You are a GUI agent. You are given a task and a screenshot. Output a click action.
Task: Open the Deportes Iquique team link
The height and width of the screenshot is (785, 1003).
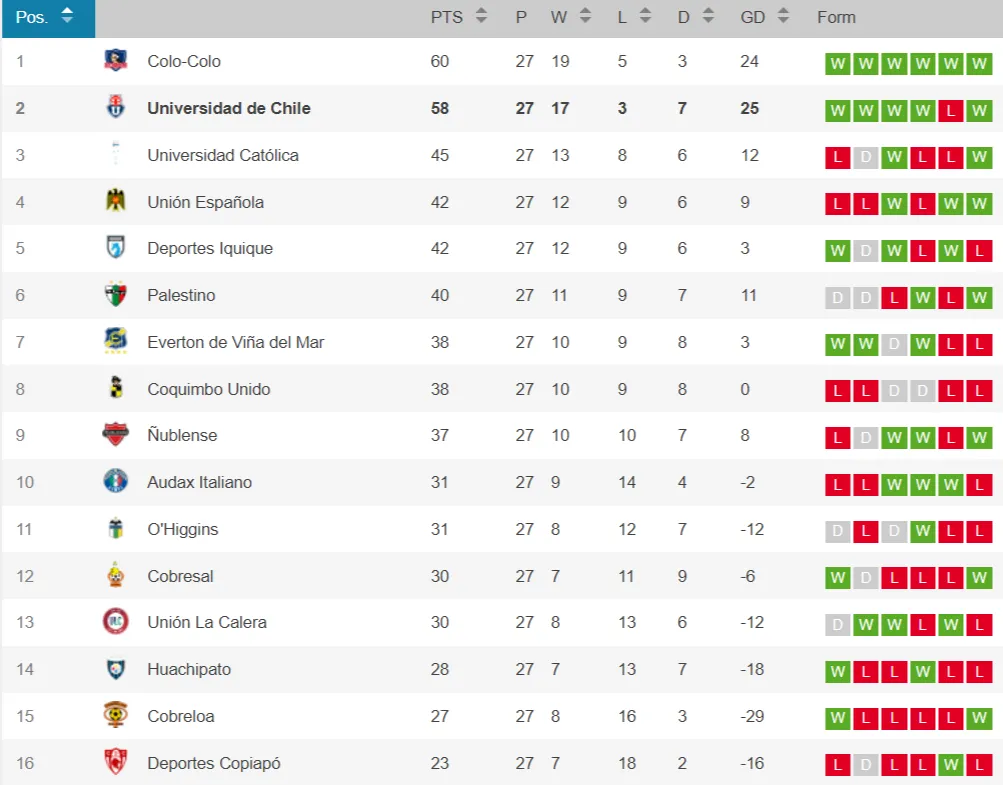209,248
